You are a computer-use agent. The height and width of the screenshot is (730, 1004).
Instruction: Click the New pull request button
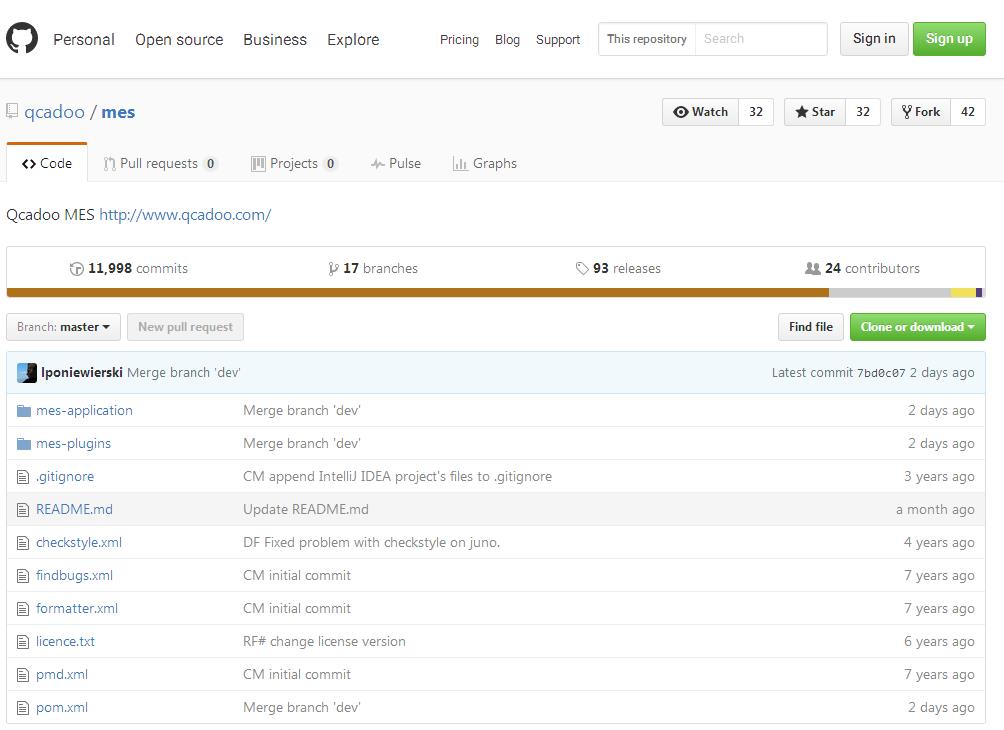click(x=185, y=327)
